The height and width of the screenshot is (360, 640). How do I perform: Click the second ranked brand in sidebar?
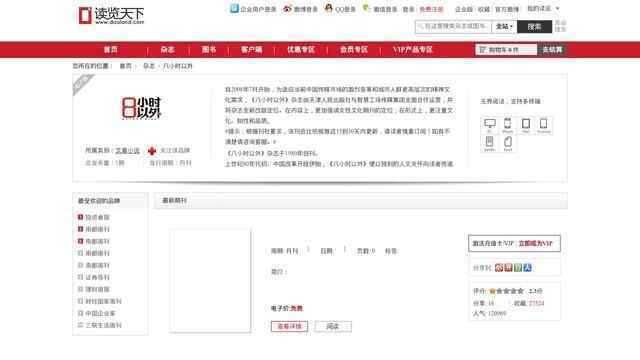[97, 229]
